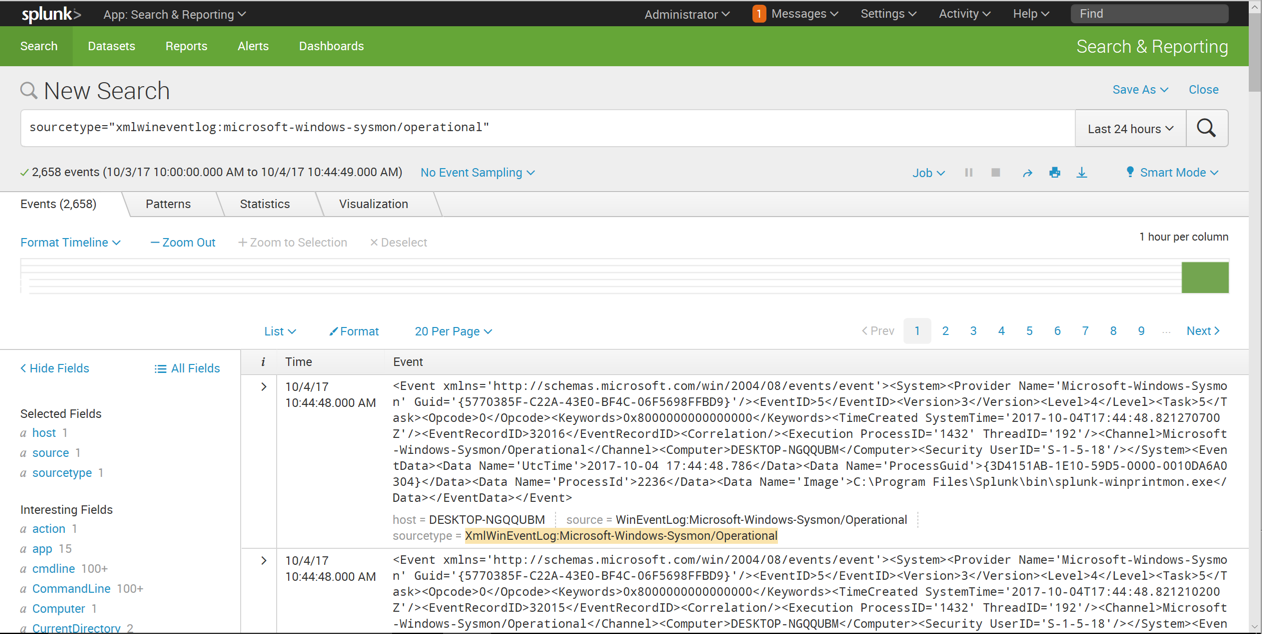Print the search results

(1054, 172)
